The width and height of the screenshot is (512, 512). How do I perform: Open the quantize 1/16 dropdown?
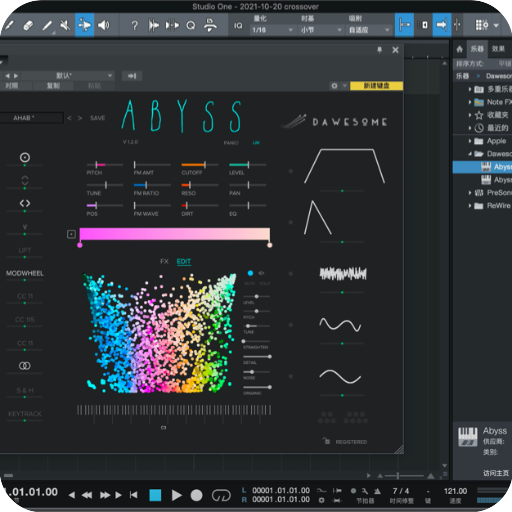tap(272, 30)
